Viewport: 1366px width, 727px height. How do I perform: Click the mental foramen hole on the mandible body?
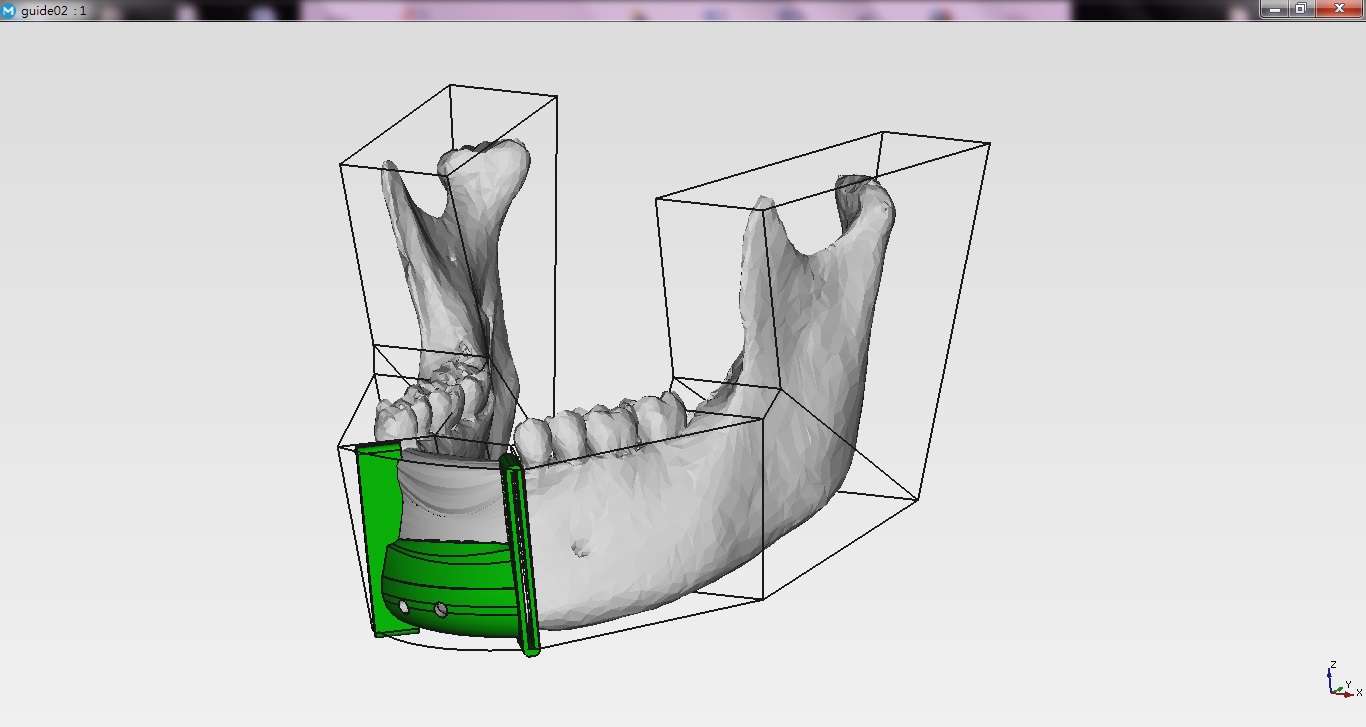click(578, 548)
